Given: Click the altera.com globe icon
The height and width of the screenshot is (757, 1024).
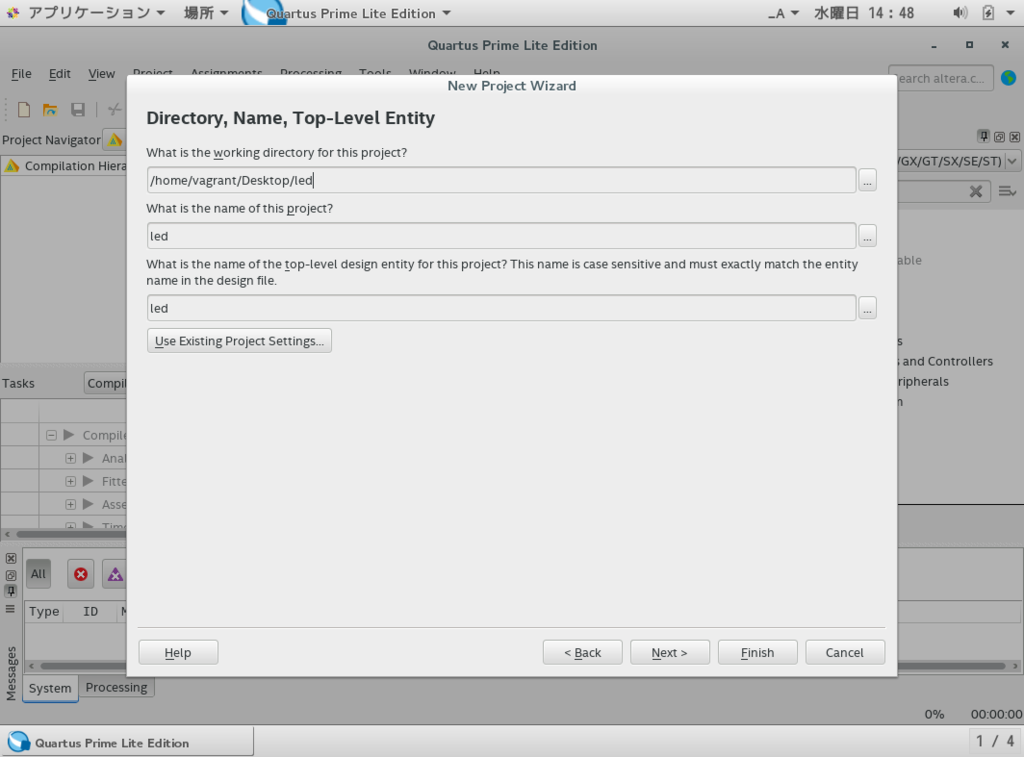Looking at the screenshot, I should pyautogui.click(x=1008, y=78).
